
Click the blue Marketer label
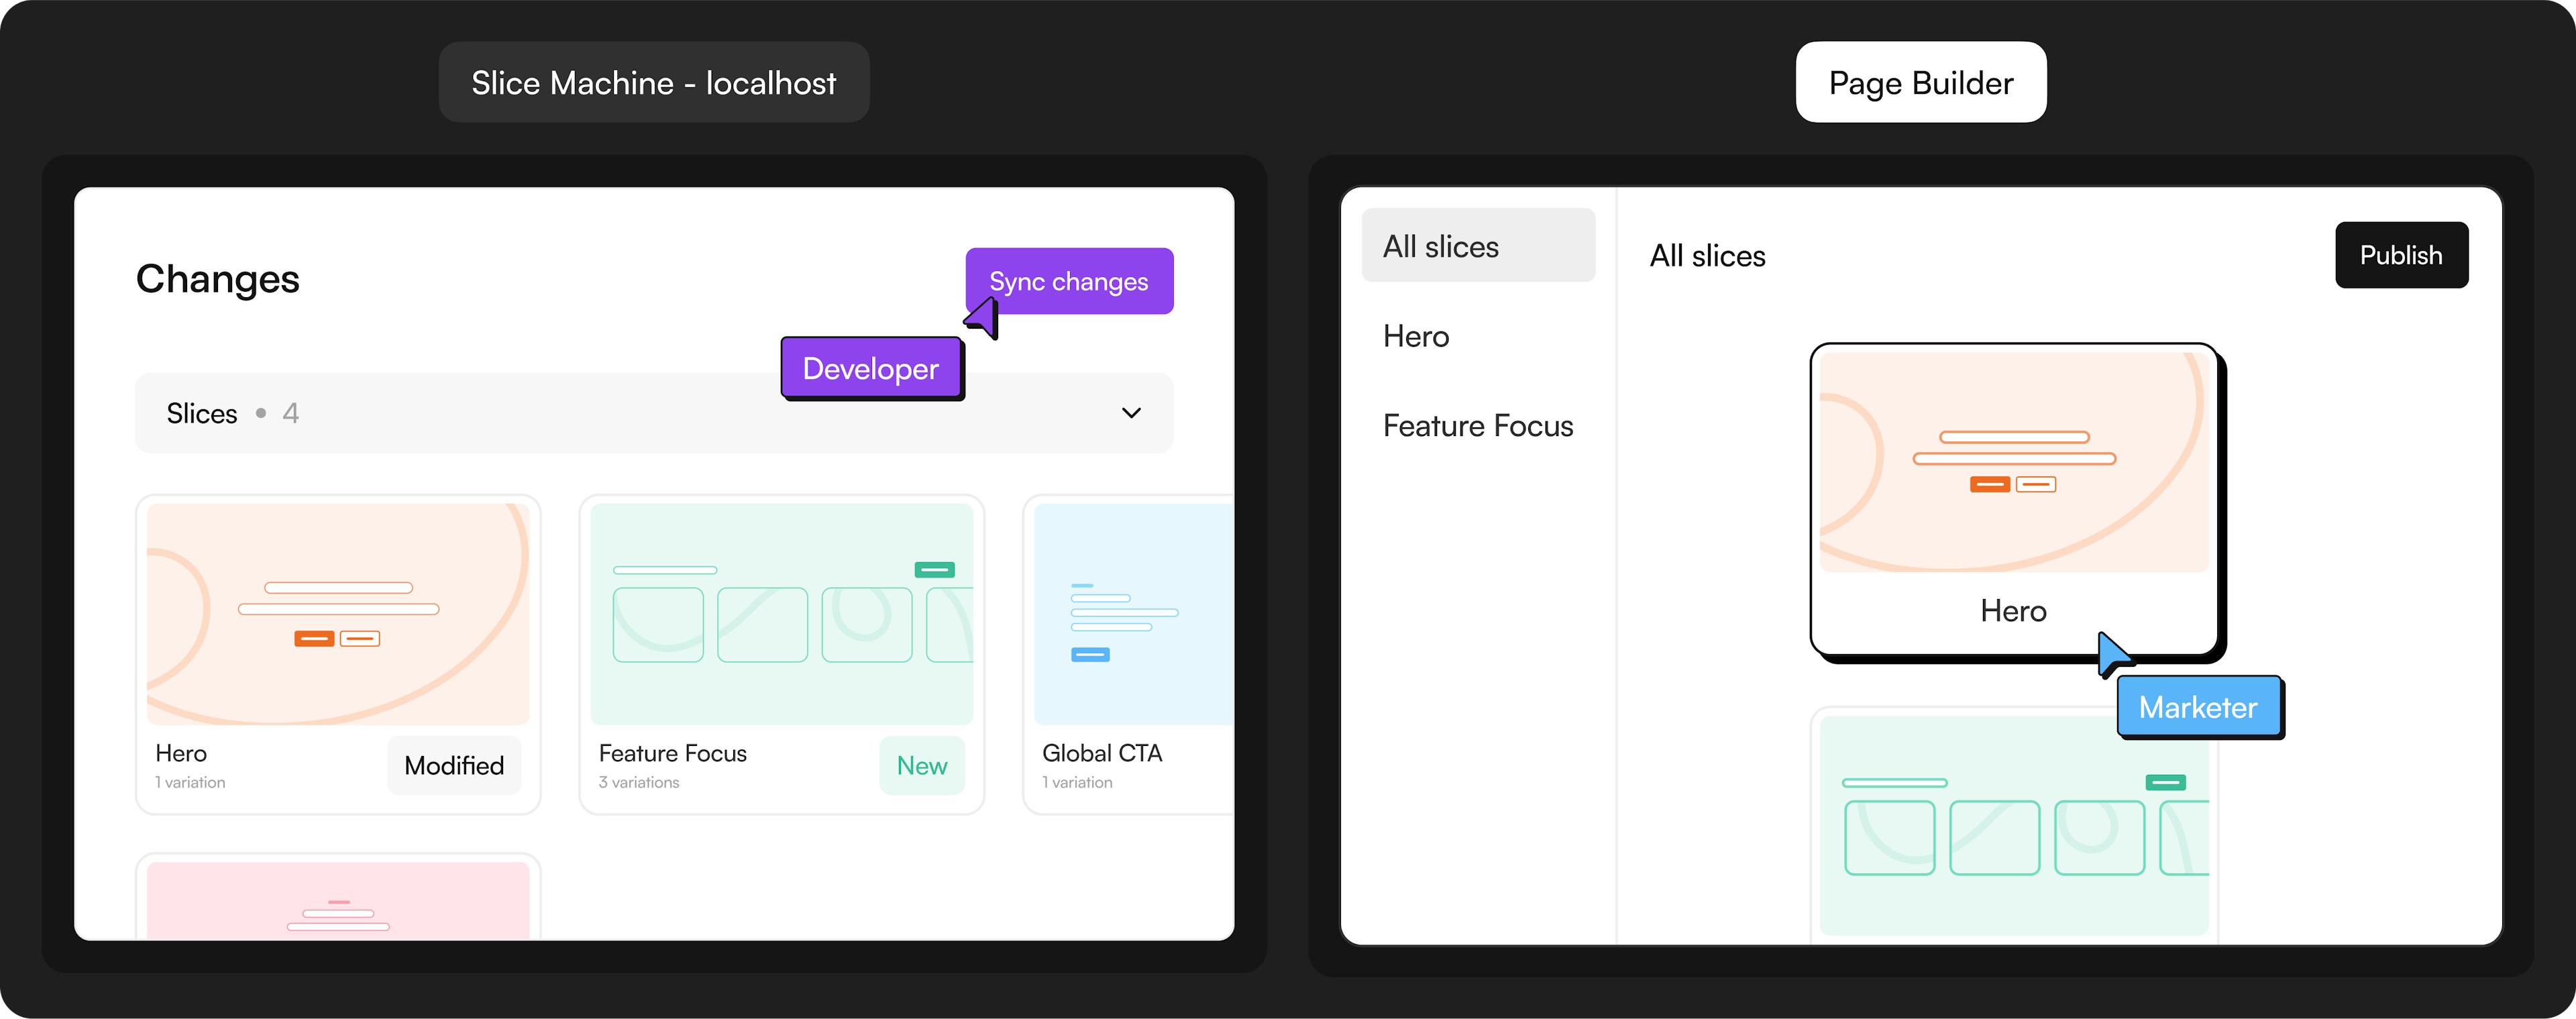click(2197, 708)
